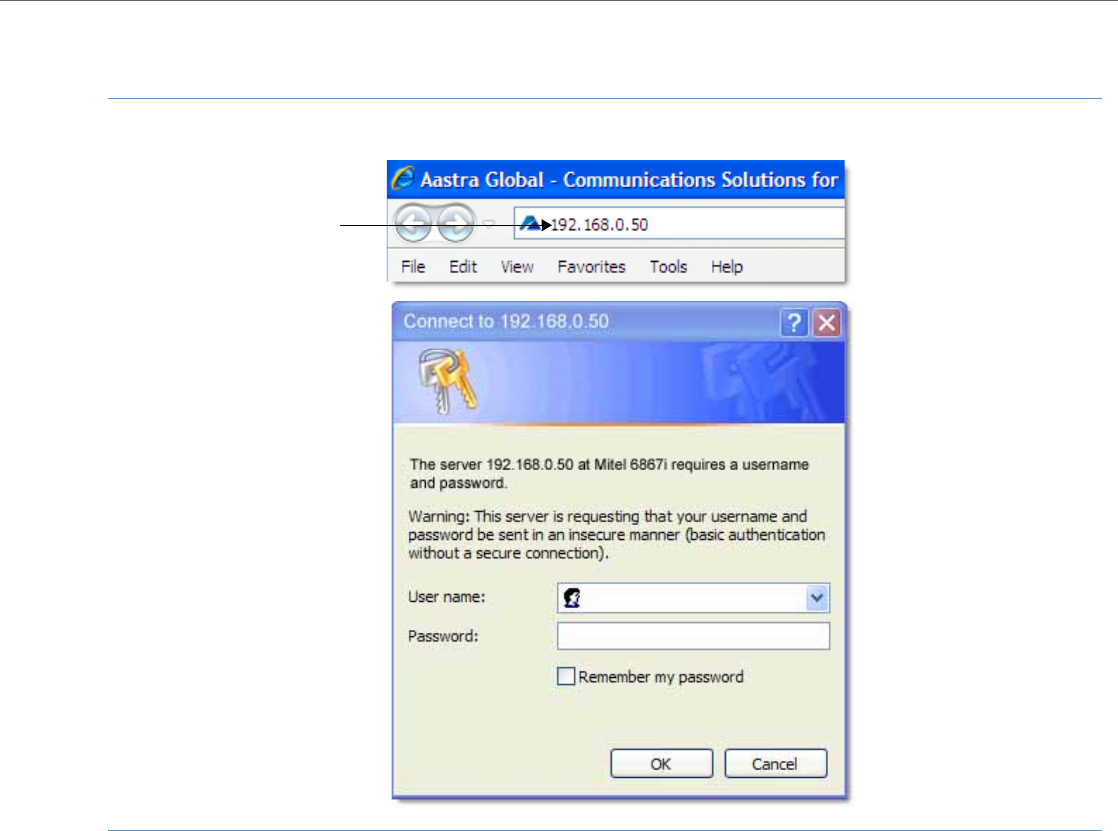
Task: Open the File menu
Action: click(x=413, y=267)
